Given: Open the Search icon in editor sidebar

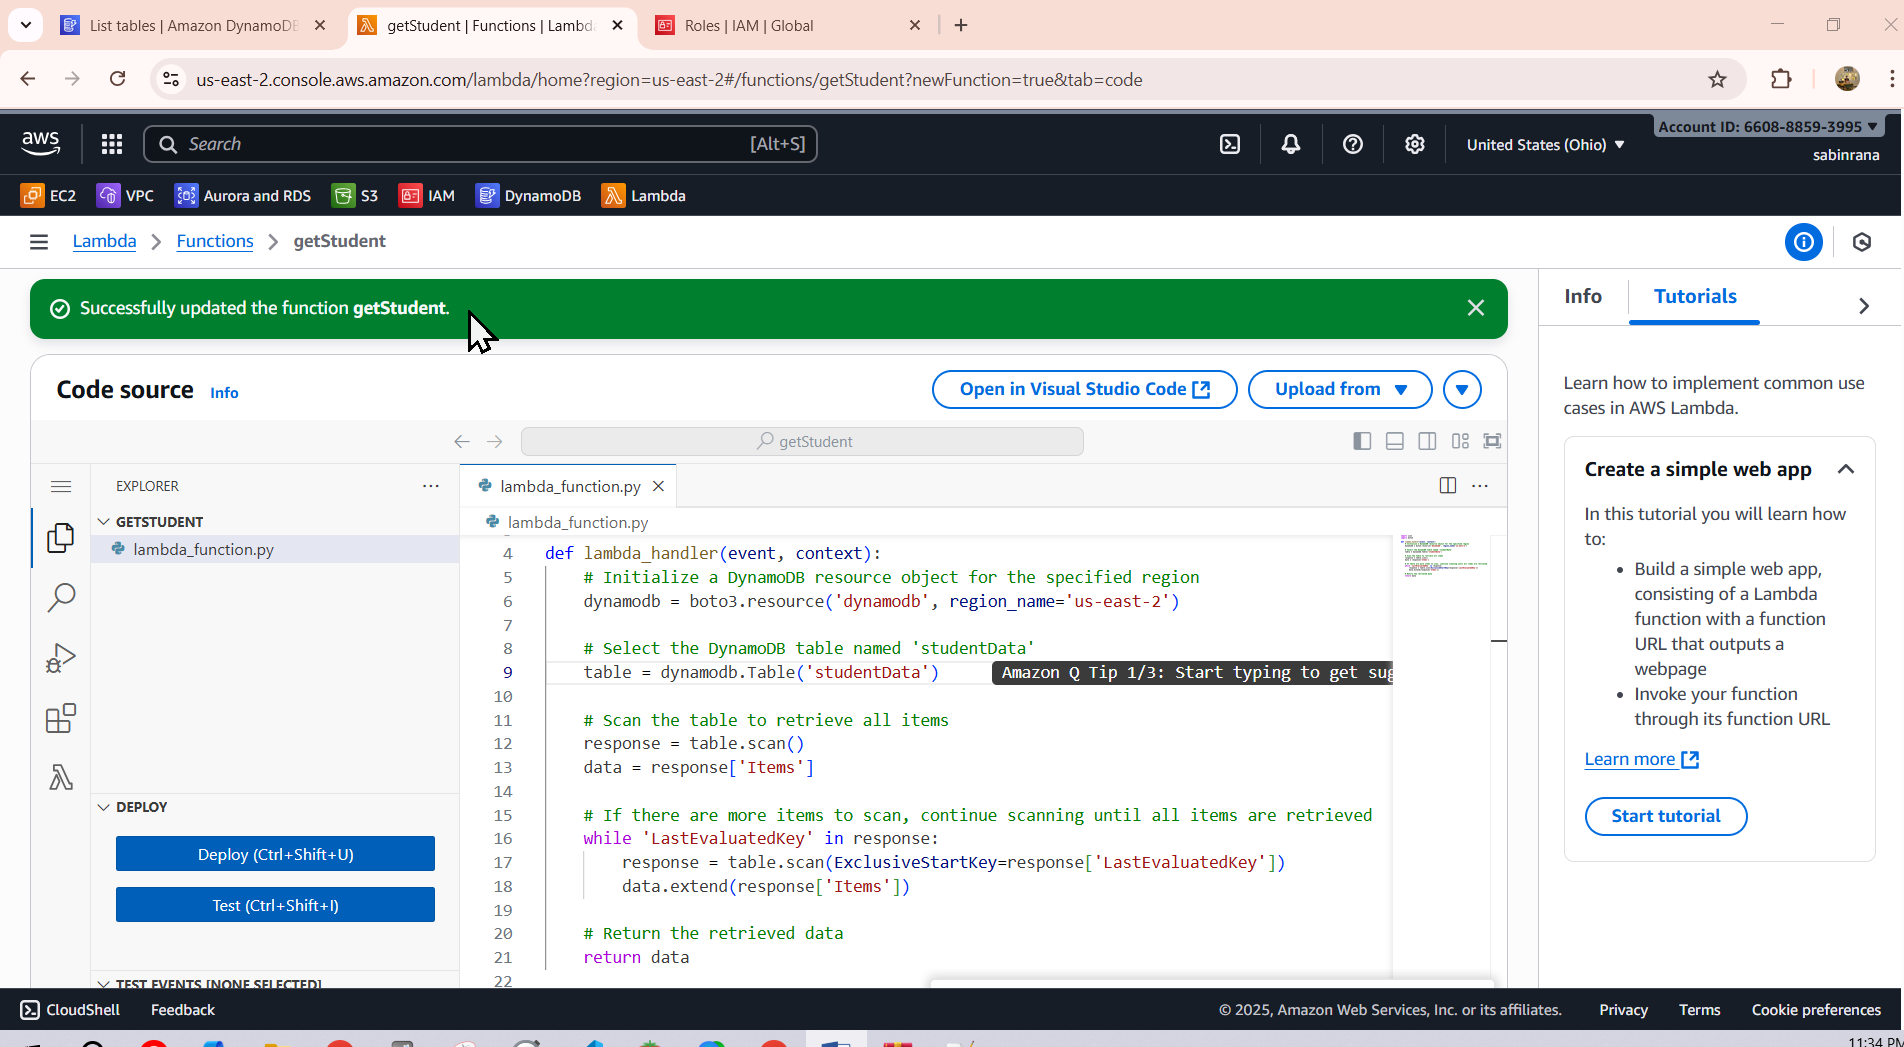Looking at the screenshot, I should tap(61, 598).
